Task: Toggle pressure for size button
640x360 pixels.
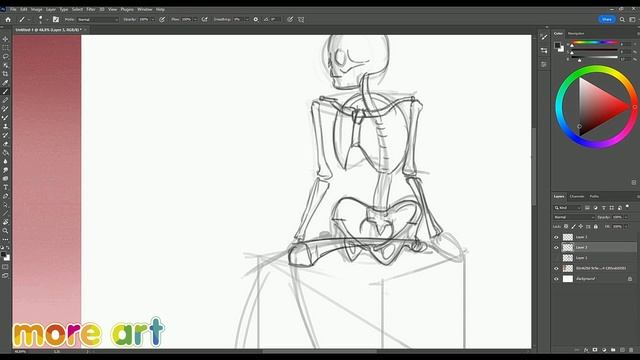Action: (x=290, y=19)
